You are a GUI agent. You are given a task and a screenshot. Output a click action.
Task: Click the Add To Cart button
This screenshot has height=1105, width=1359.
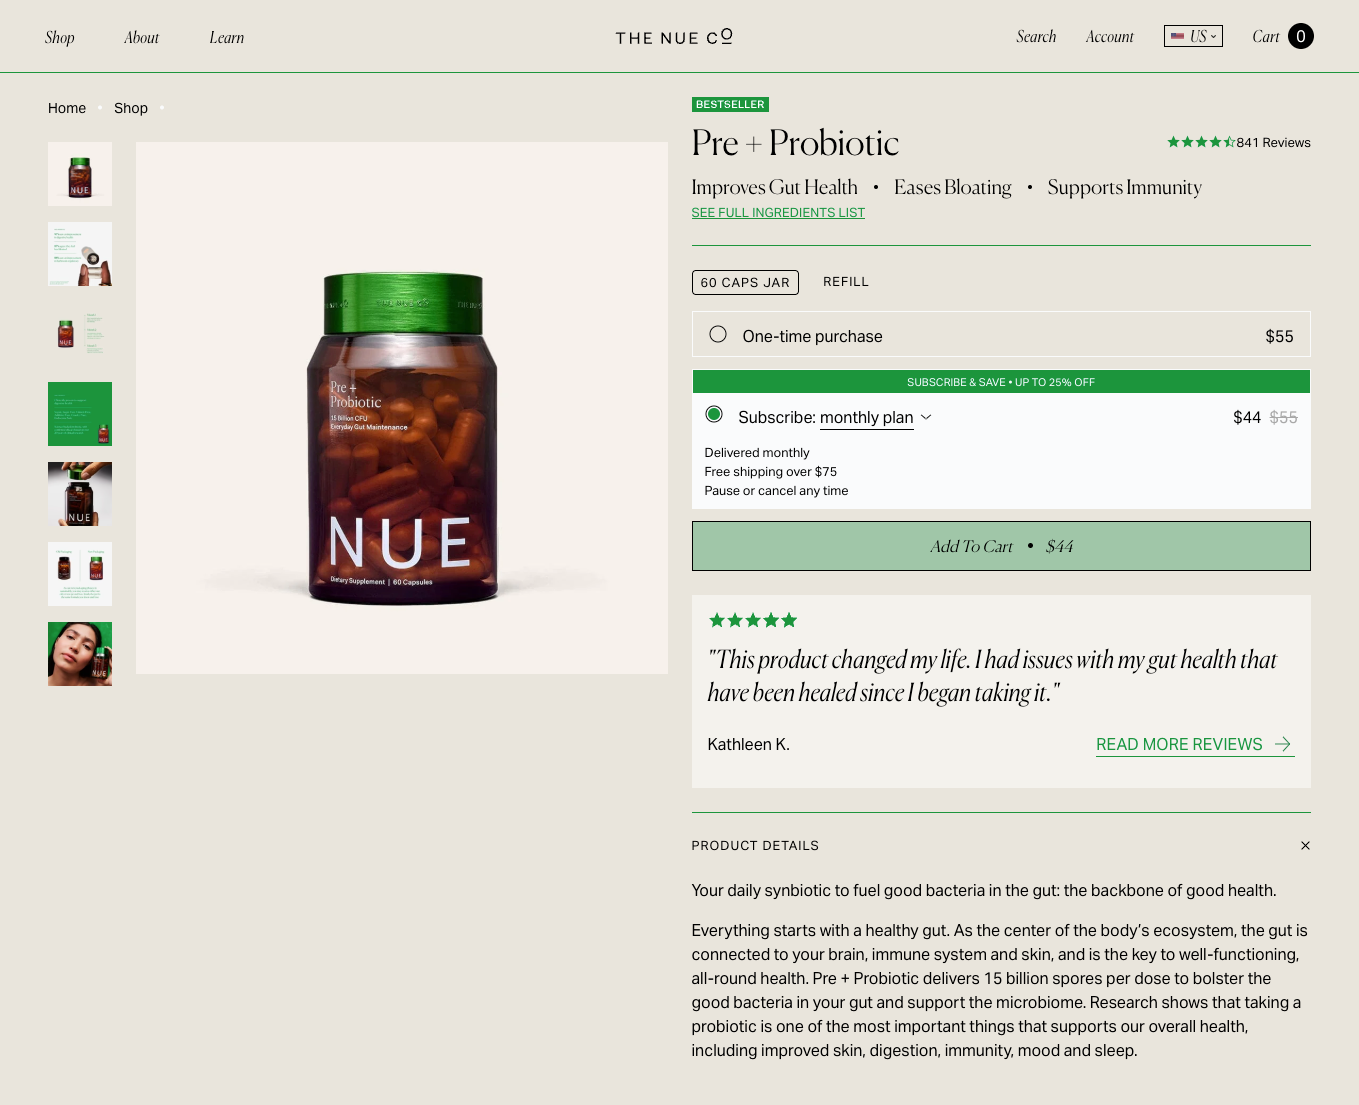1001,546
